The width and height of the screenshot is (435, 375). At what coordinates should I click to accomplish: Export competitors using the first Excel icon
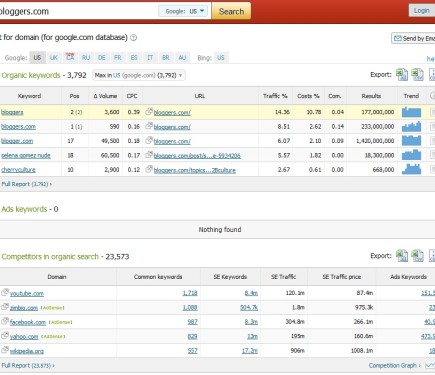402,256
